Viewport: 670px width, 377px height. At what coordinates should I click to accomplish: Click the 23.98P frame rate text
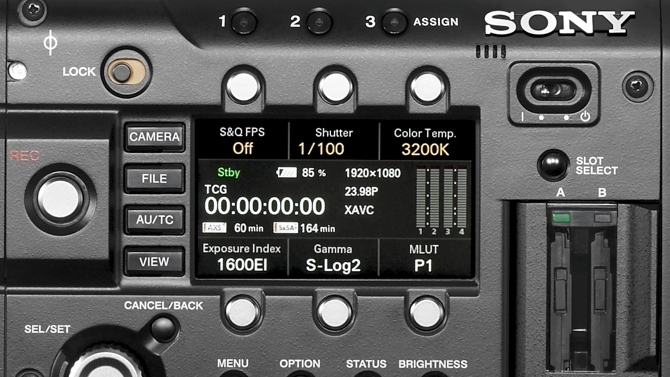361,191
